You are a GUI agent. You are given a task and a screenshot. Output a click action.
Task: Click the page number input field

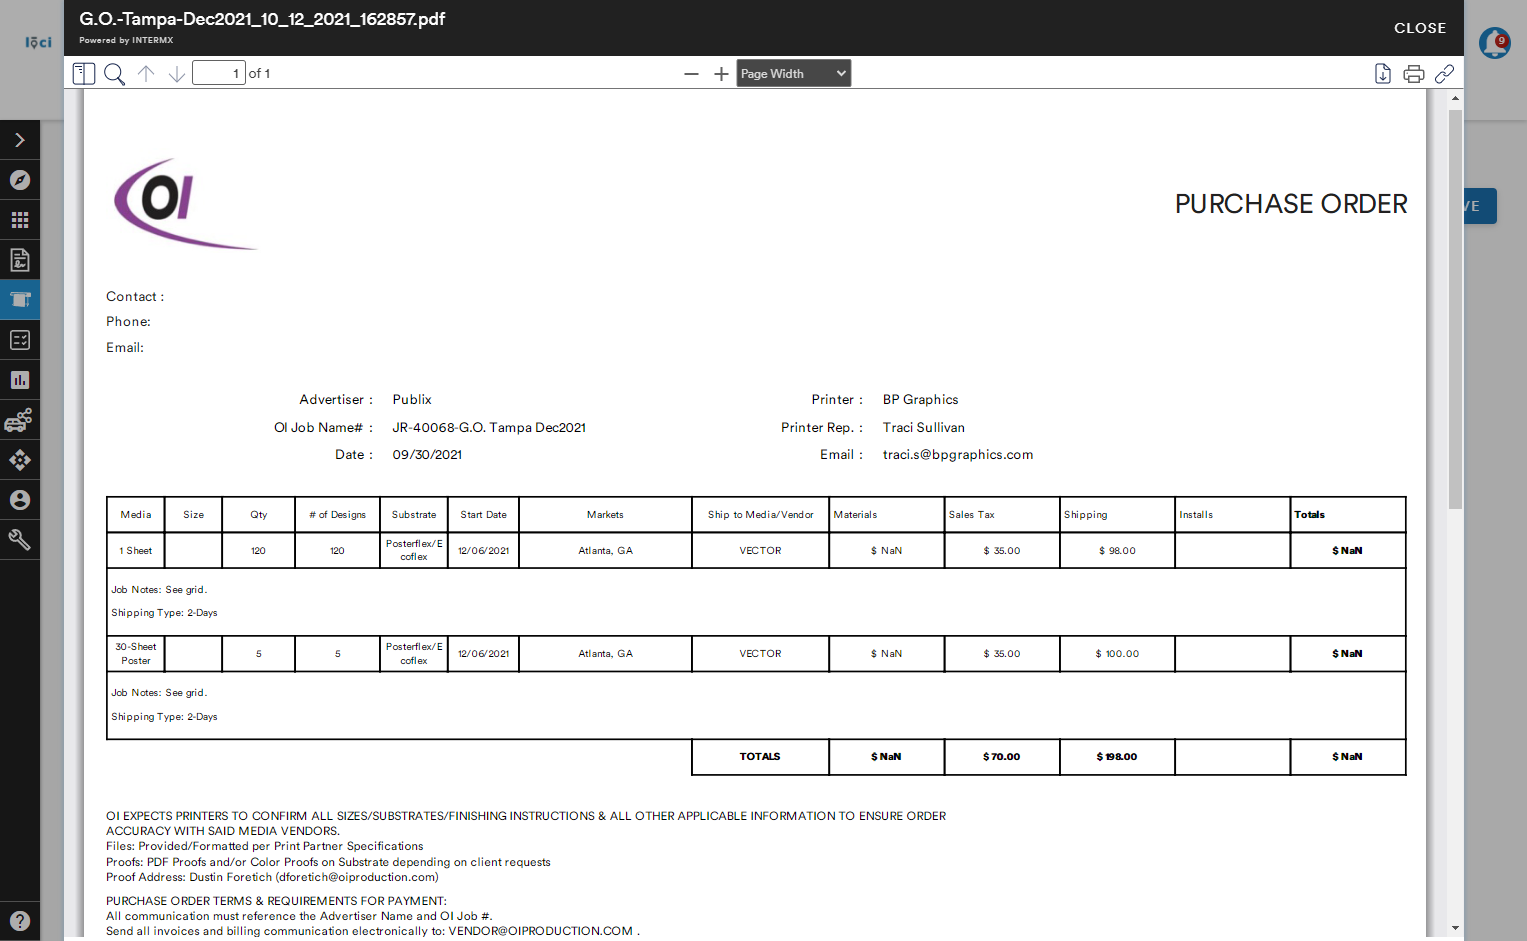tap(219, 73)
